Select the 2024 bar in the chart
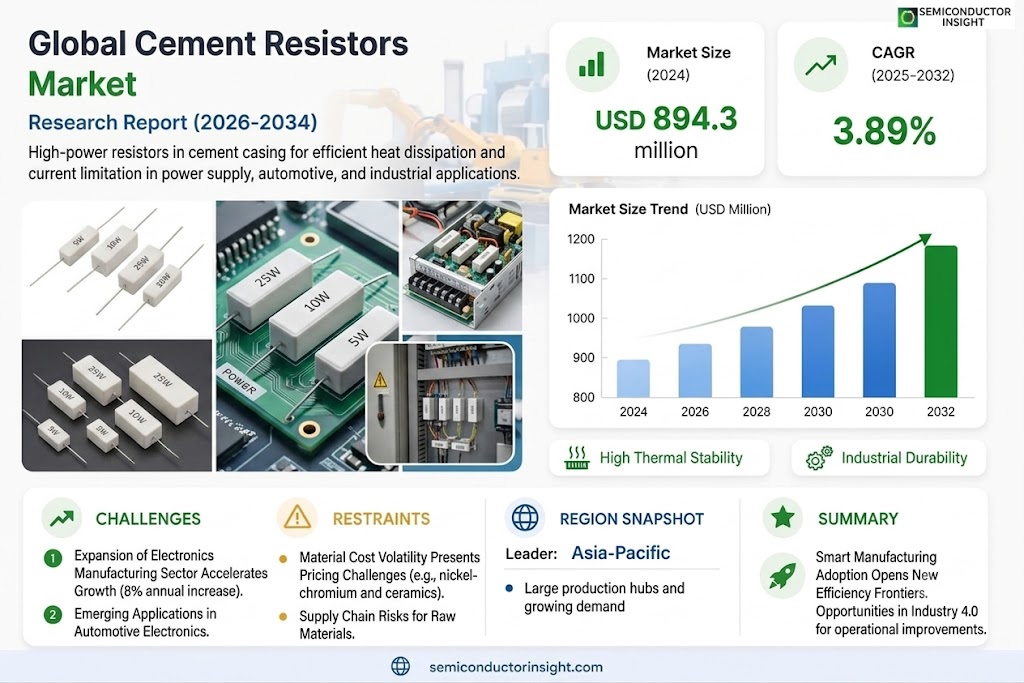The height and width of the screenshot is (683, 1024). click(633, 378)
